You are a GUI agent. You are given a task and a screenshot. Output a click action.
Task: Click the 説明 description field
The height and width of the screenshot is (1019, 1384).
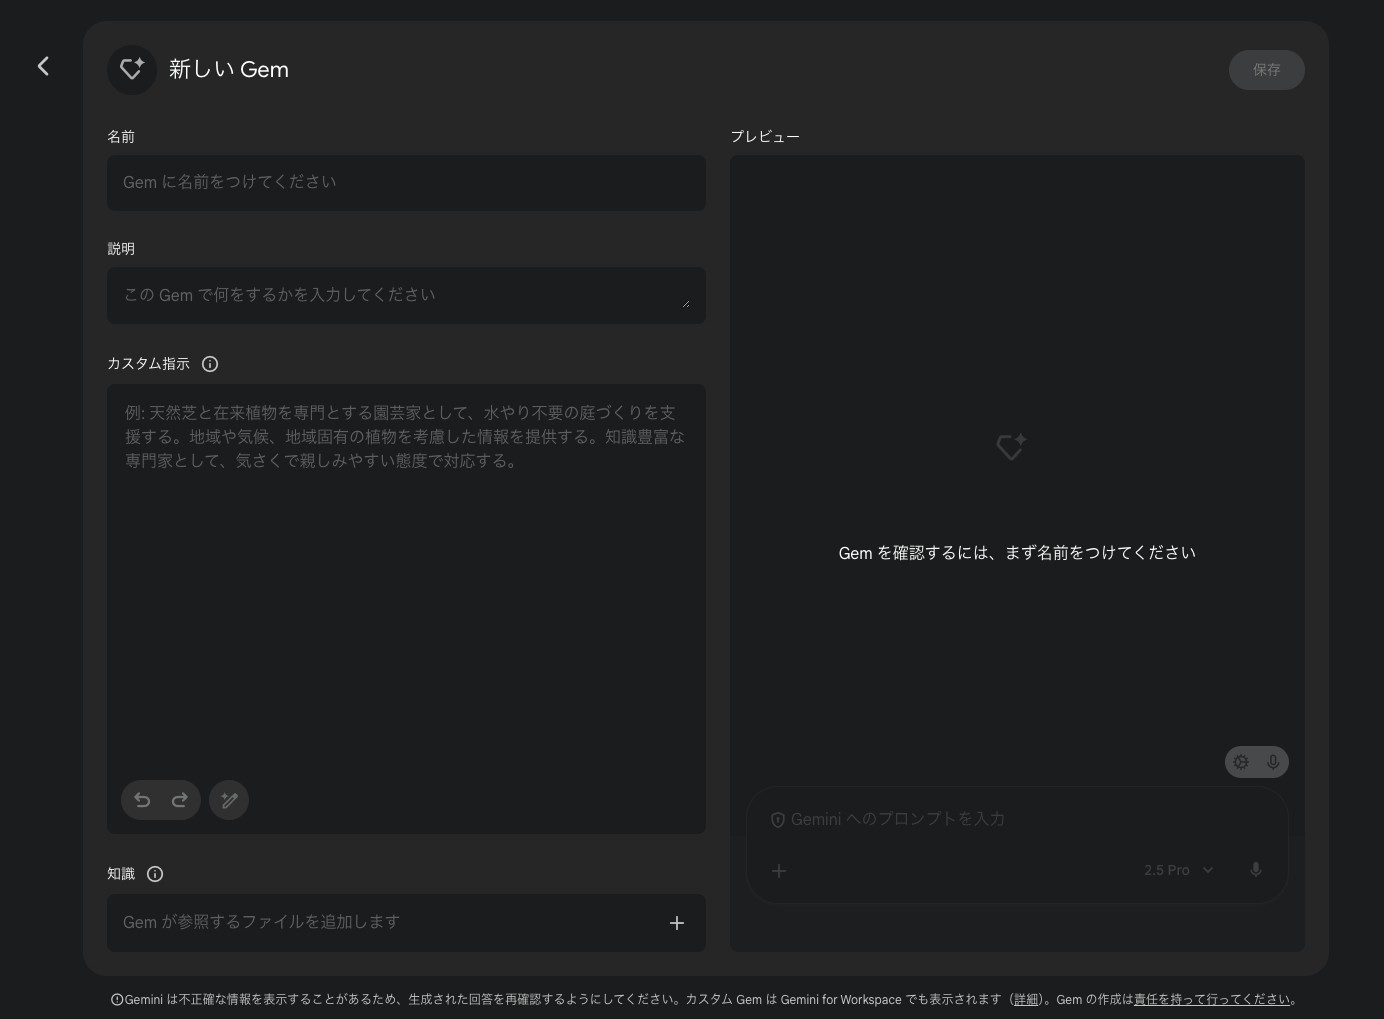(406, 295)
